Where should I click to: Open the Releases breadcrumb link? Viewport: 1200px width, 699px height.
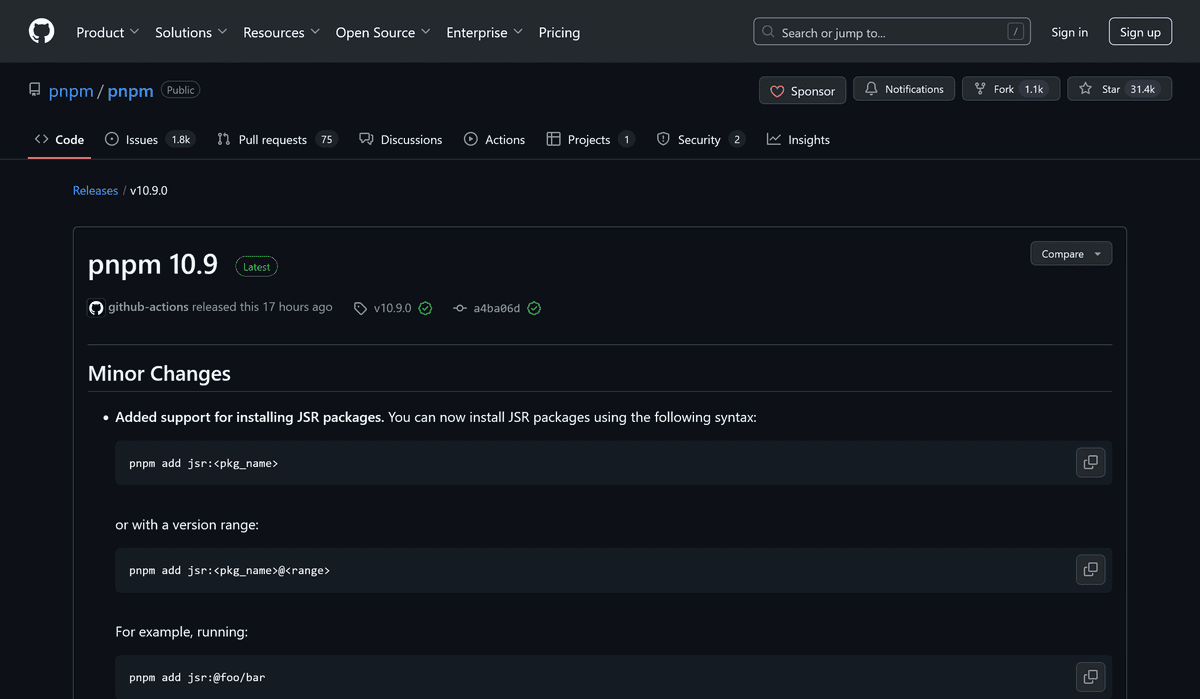[95, 190]
